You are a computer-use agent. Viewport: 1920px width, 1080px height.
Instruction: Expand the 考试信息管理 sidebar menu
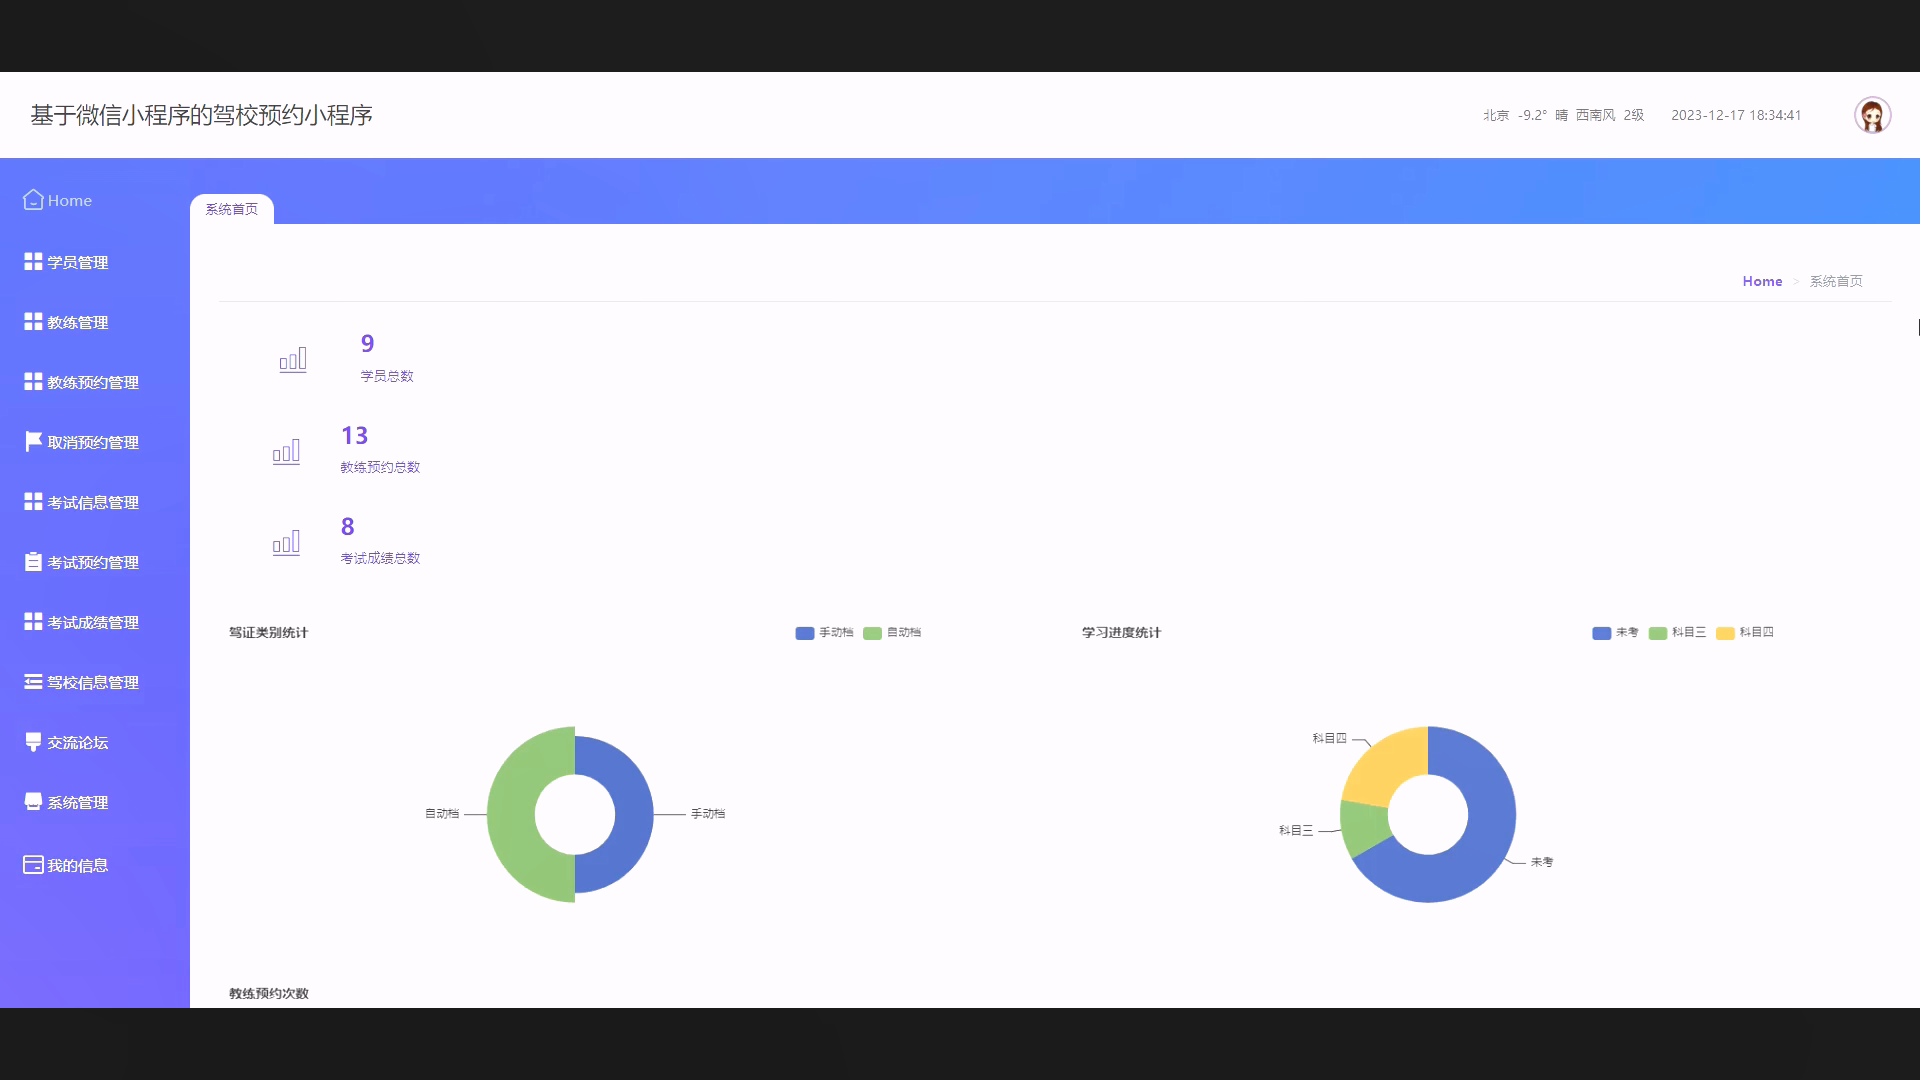92,502
